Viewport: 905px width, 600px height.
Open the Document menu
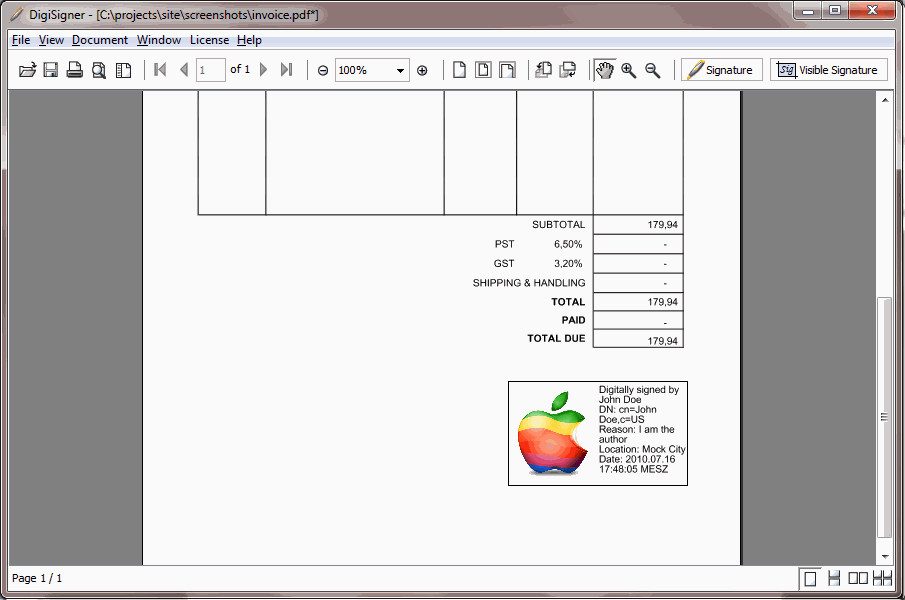point(100,40)
